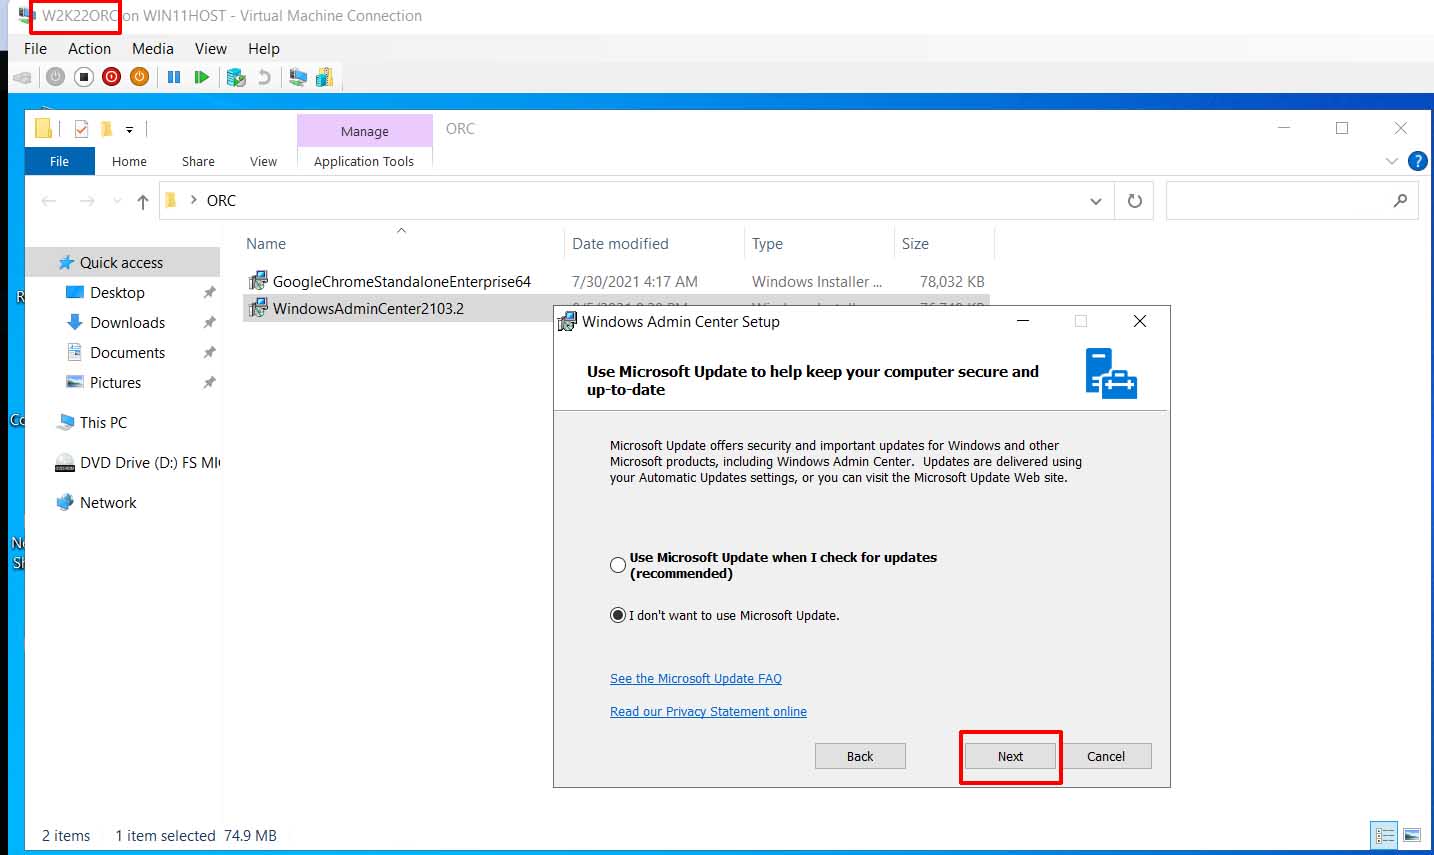Viewport: 1434px width, 855px height.
Task: Click the folder icon at Explorer window corner
Action: pos(43,127)
